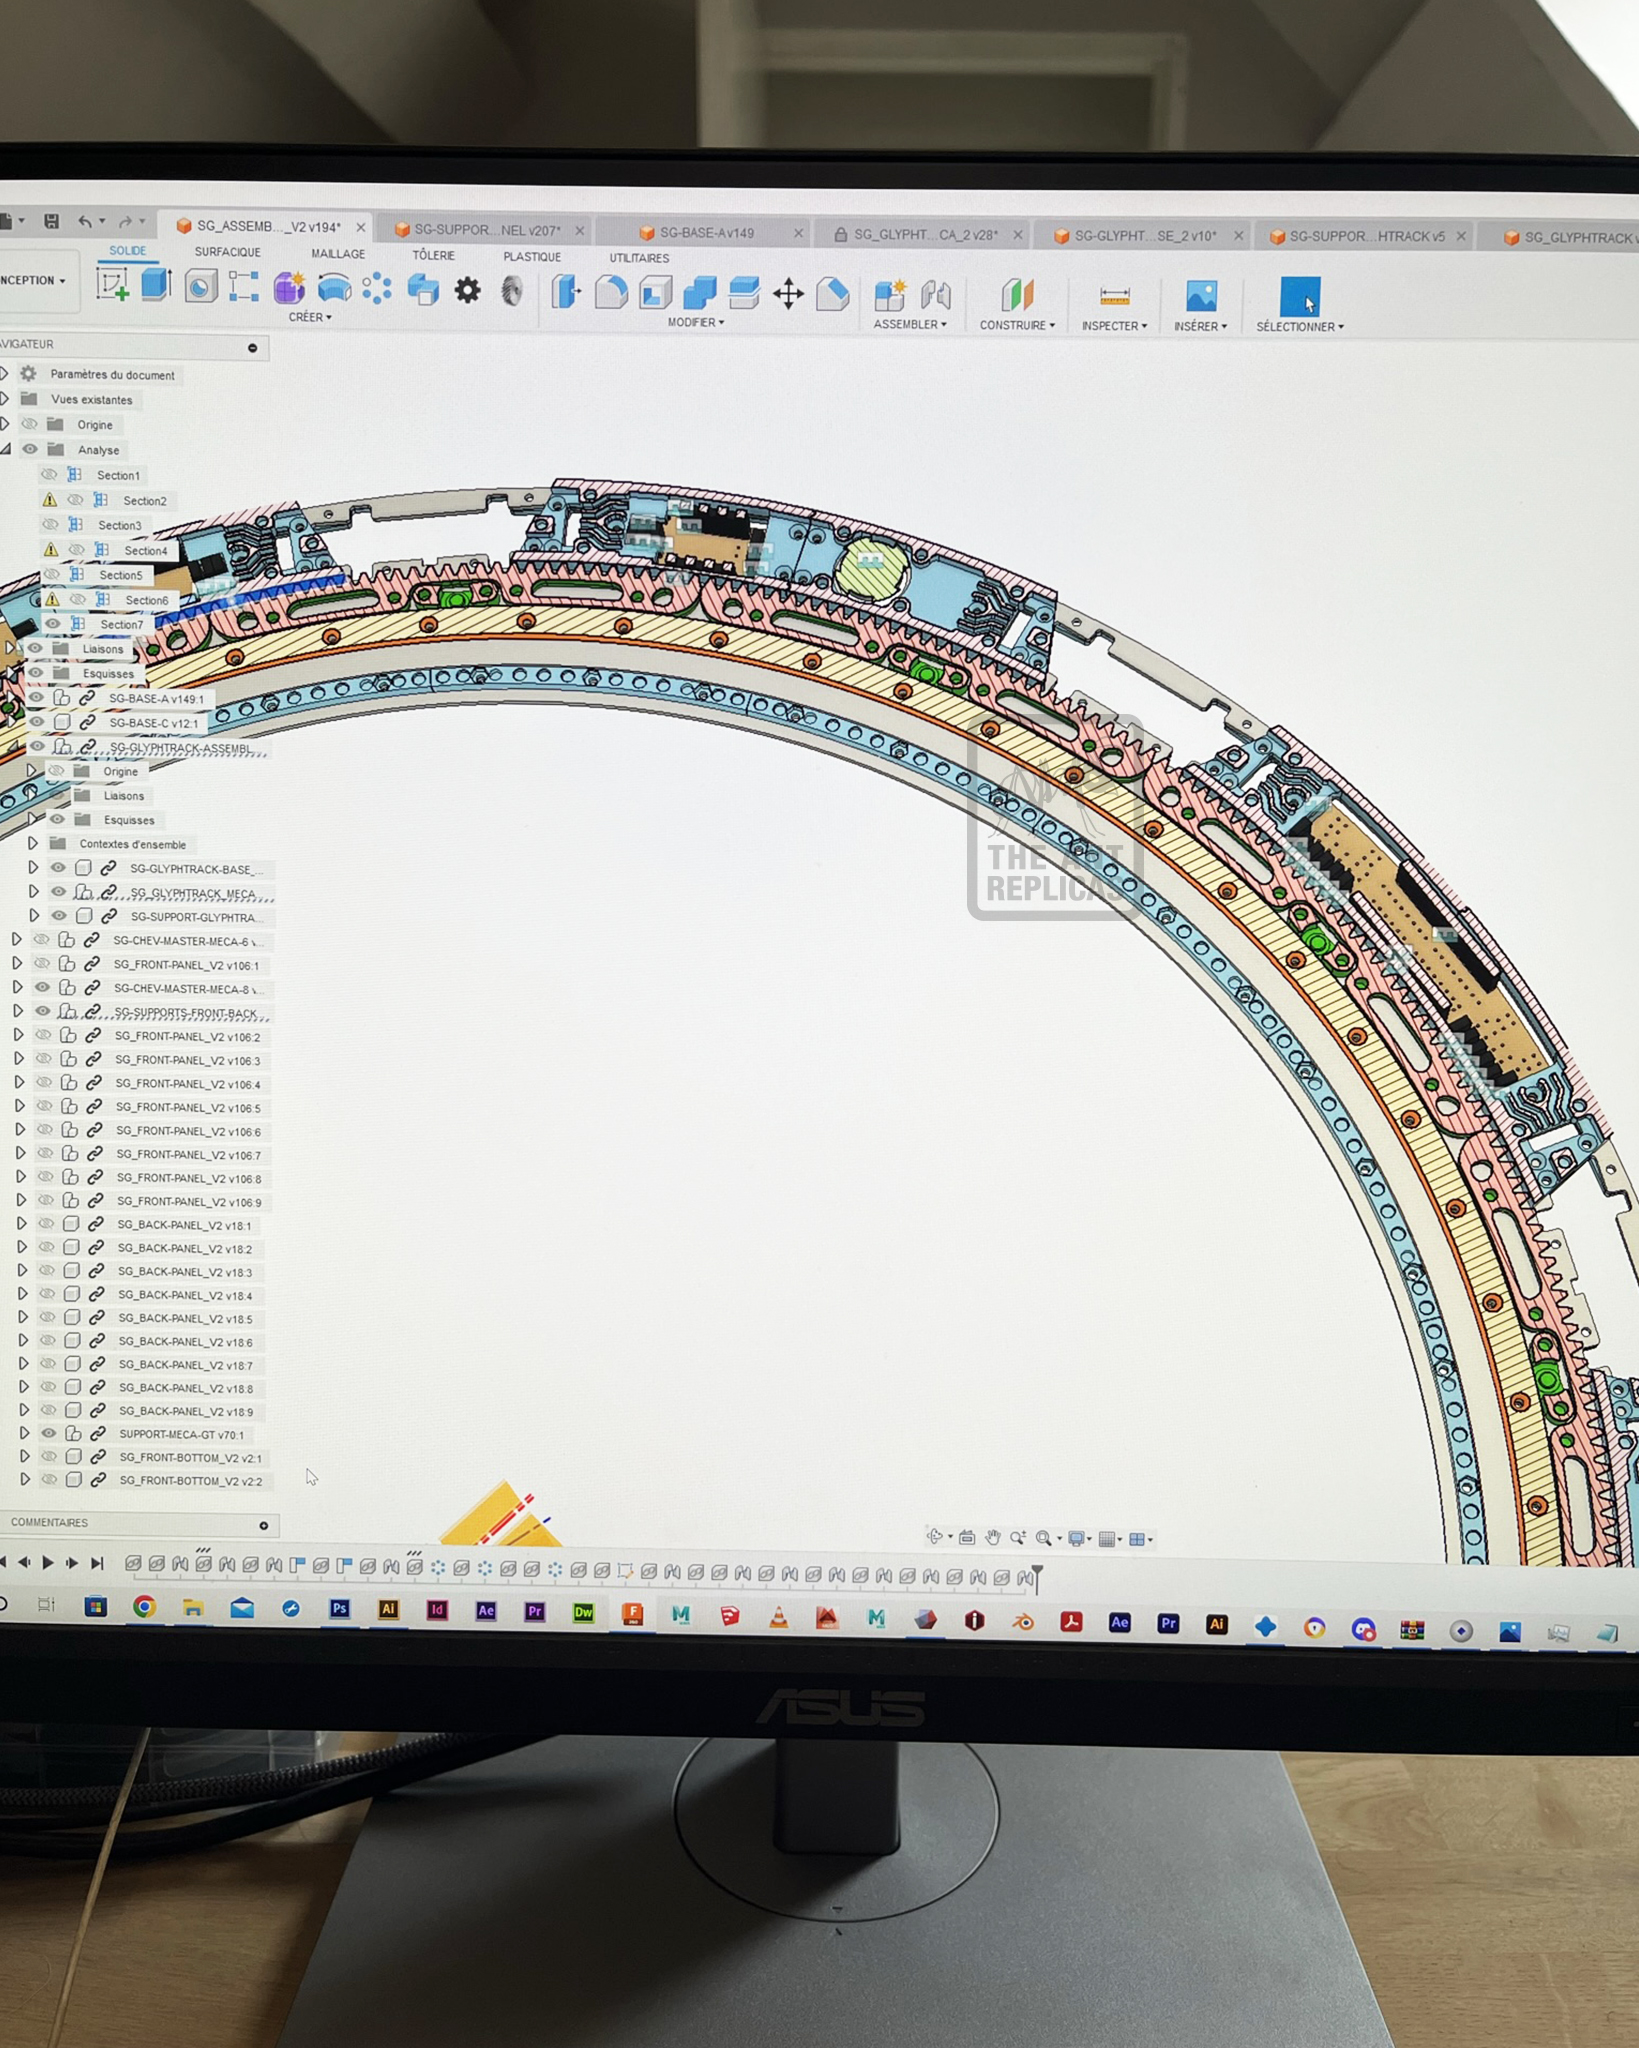The image size is (1639, 2048).
Task: Click the blue Select tool icon
Action: tap(1300, 297)
